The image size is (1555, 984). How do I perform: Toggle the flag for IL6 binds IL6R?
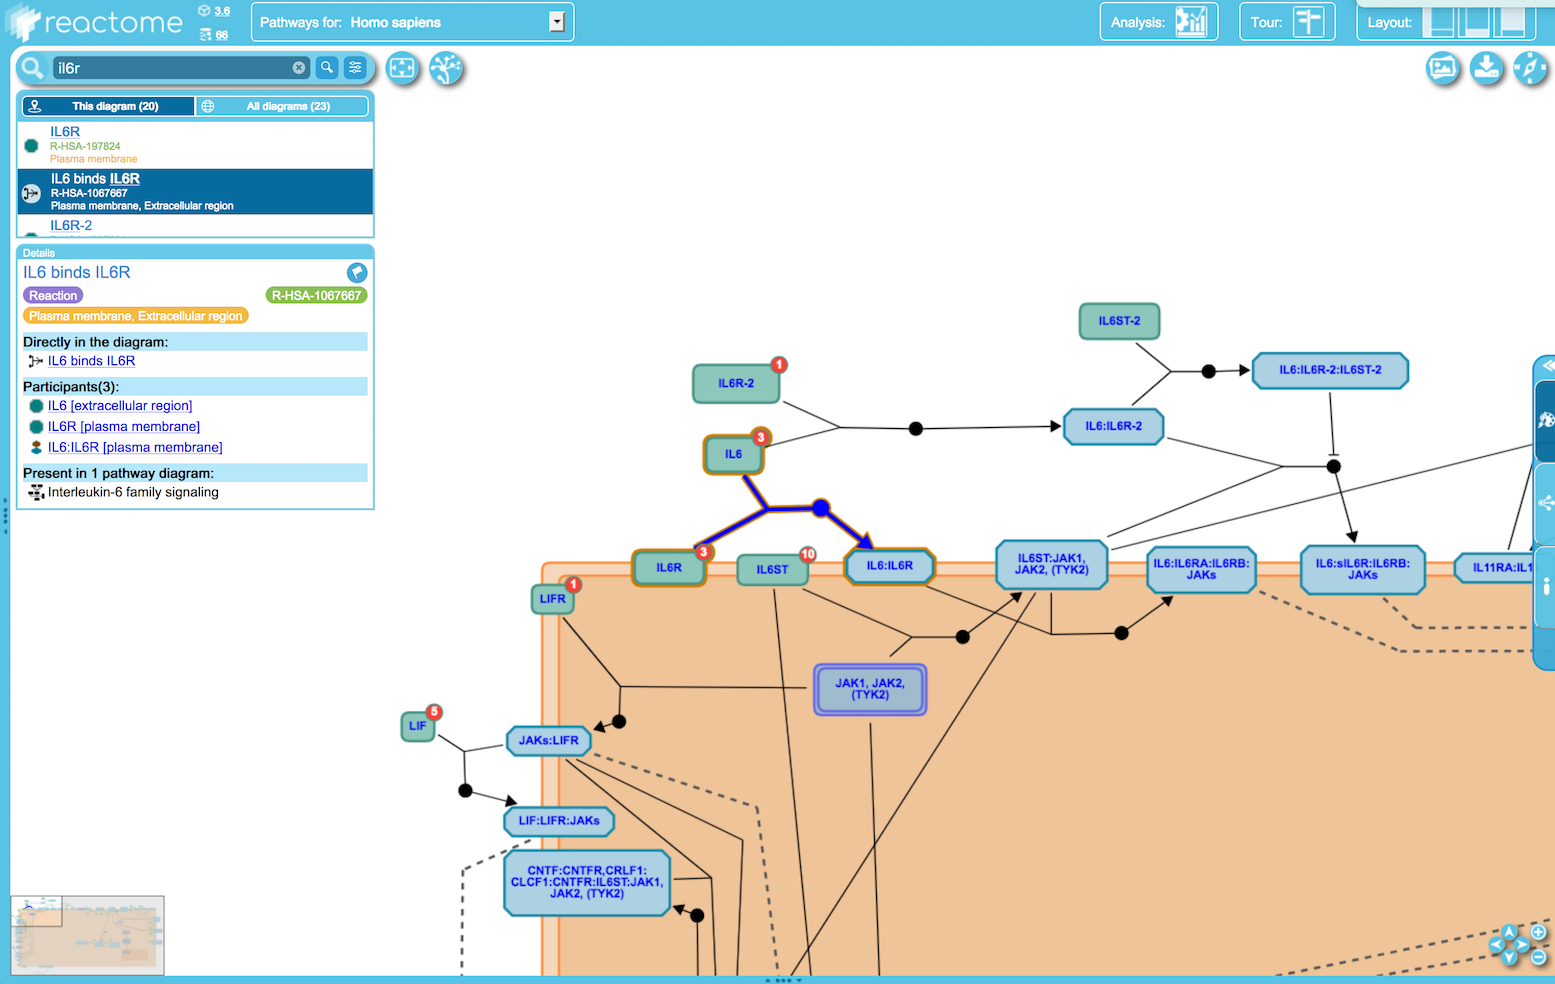pos(357,272)
